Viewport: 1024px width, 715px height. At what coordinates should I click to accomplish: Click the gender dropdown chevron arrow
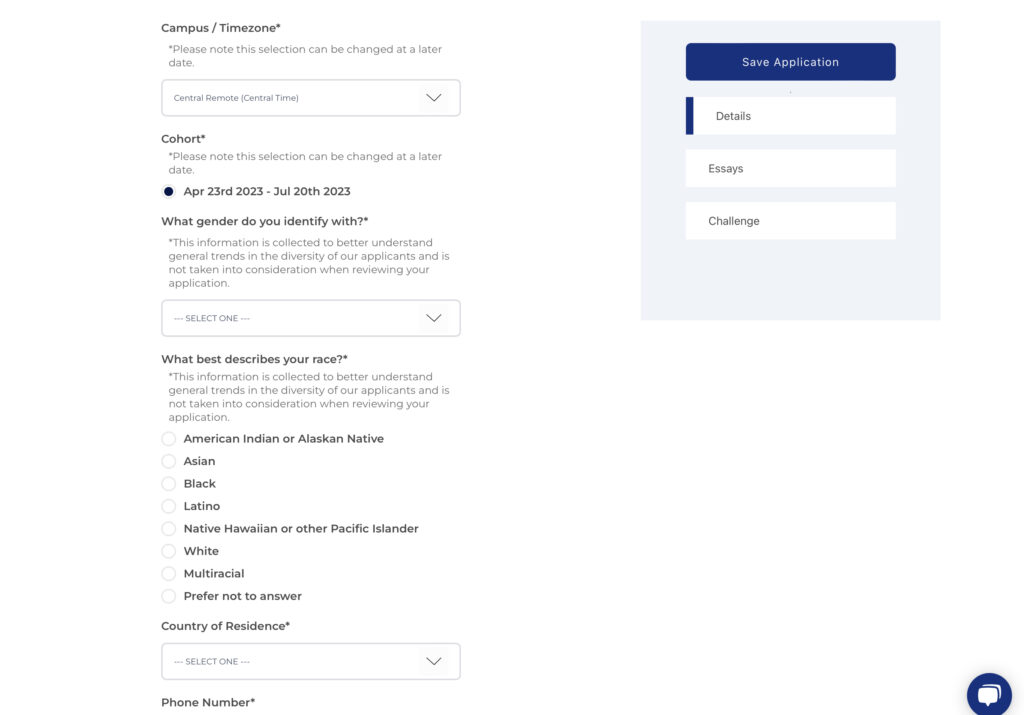click(x=433, y=318)
